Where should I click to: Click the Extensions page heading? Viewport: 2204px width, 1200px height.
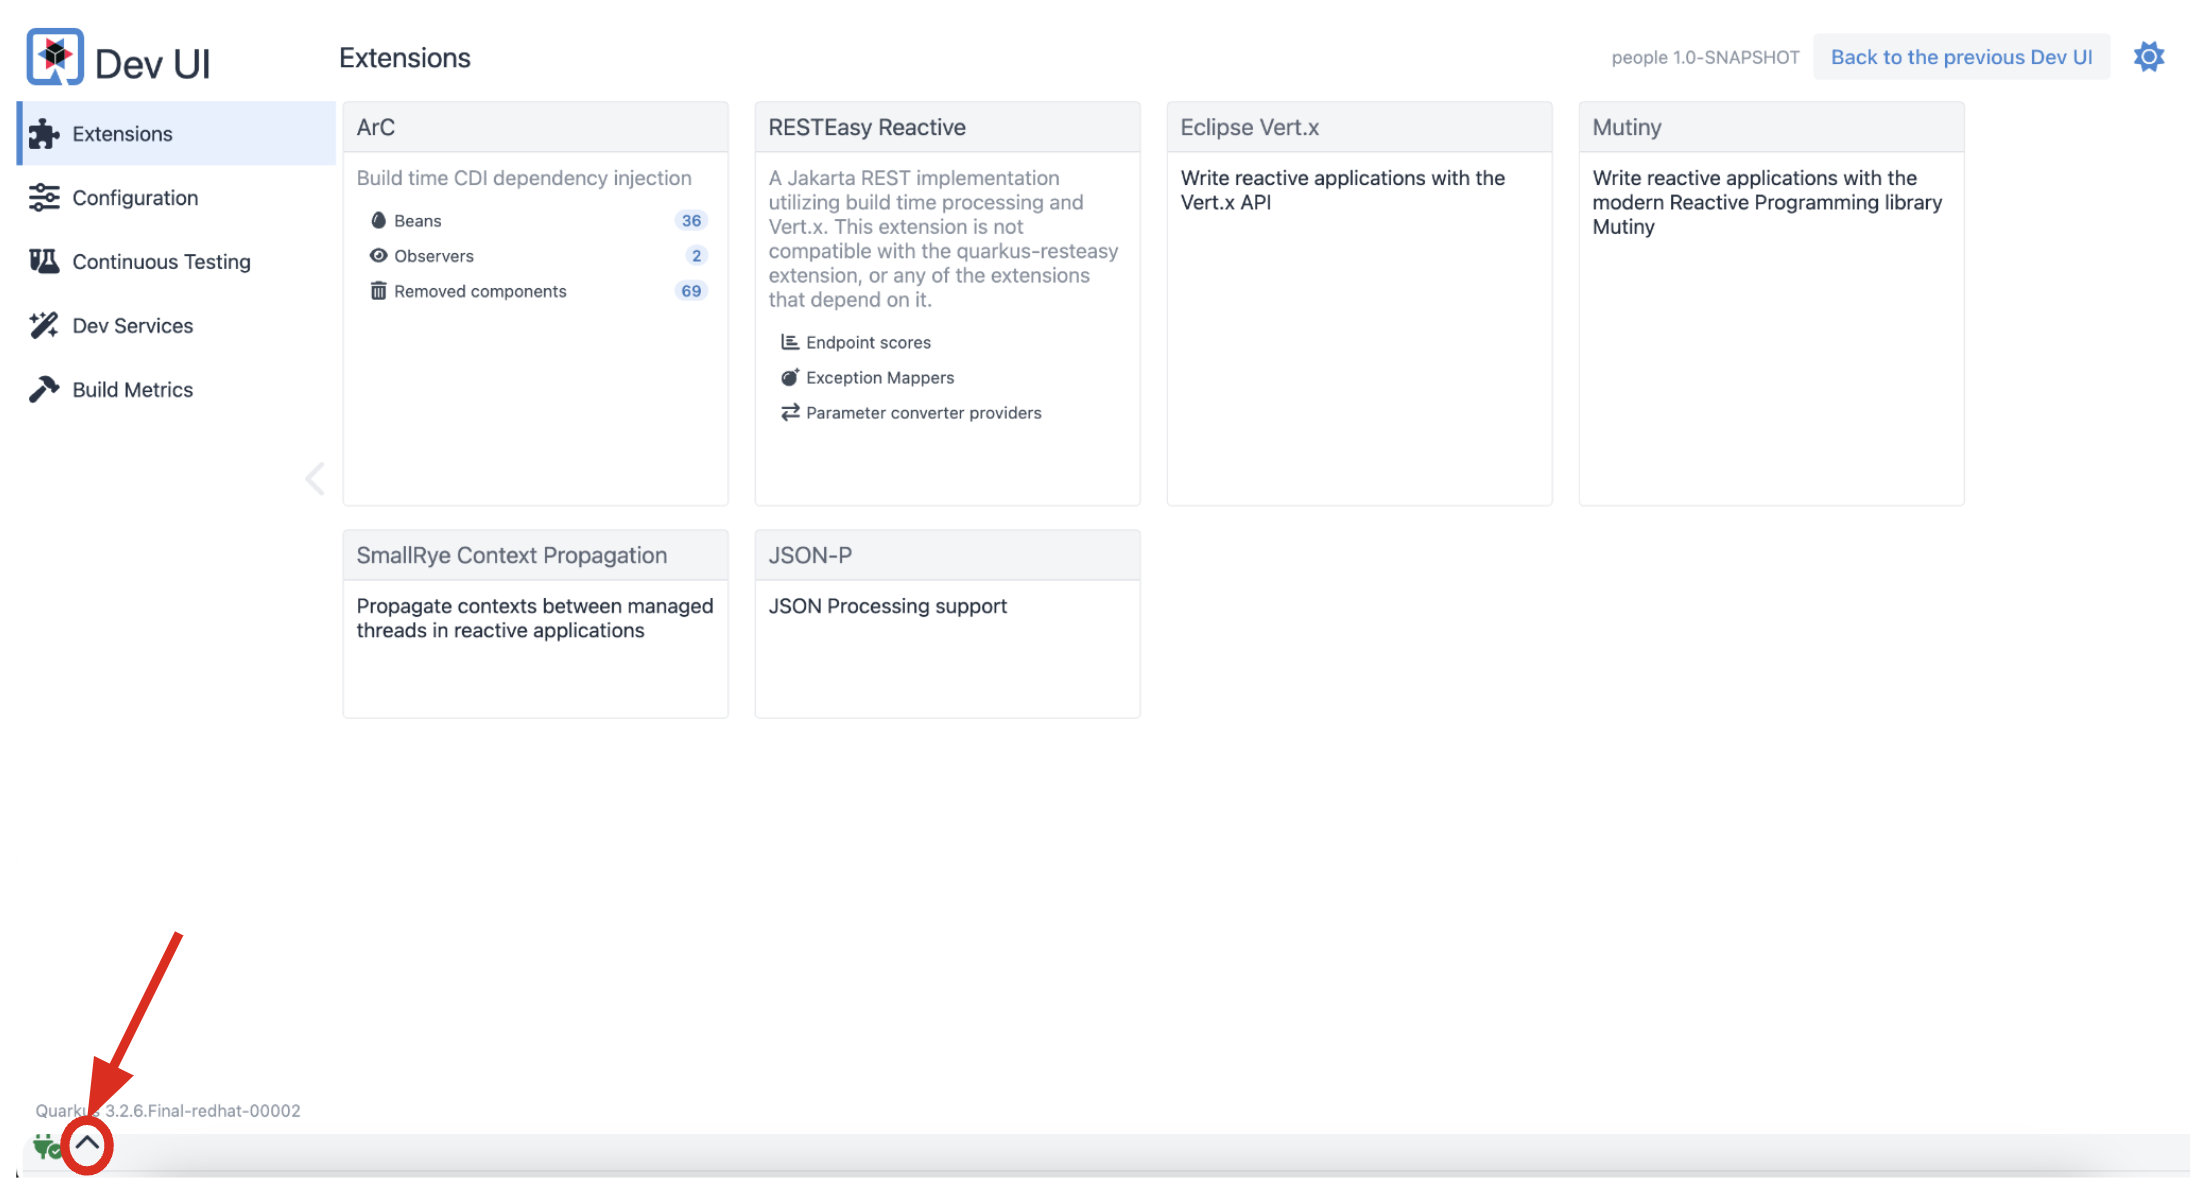(404, 58)
